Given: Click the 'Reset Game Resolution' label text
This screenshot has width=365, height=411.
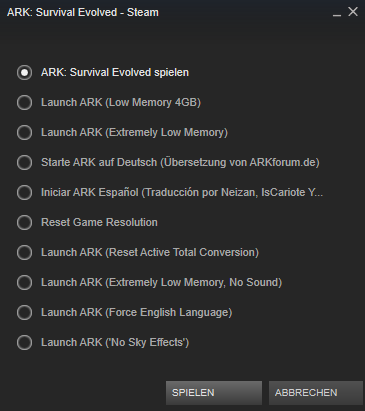Looking at the screenshot, I should point(99,222).
